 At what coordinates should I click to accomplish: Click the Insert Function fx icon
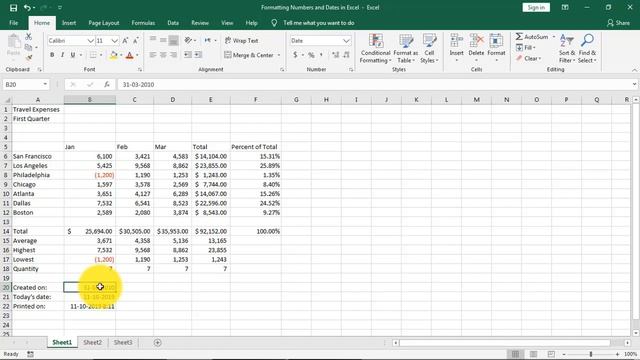click(x=107, y=84)
